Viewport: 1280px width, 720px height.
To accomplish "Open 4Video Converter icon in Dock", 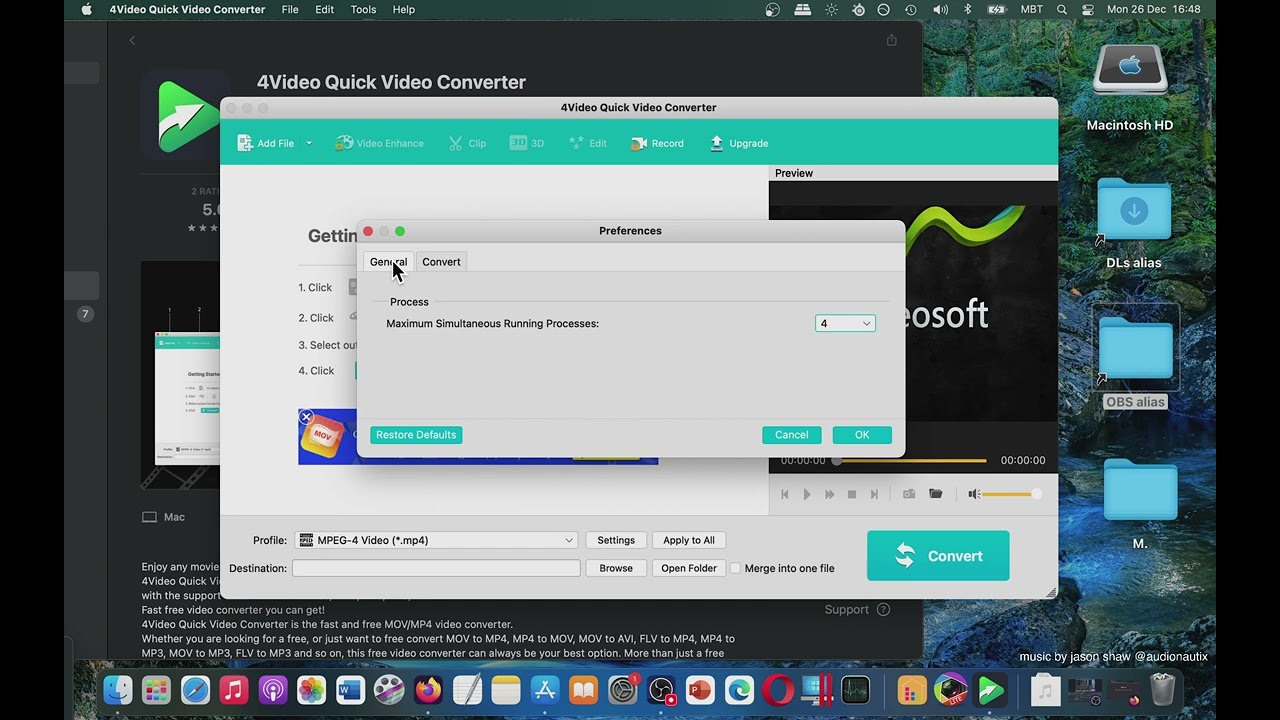I will (990, 690).
